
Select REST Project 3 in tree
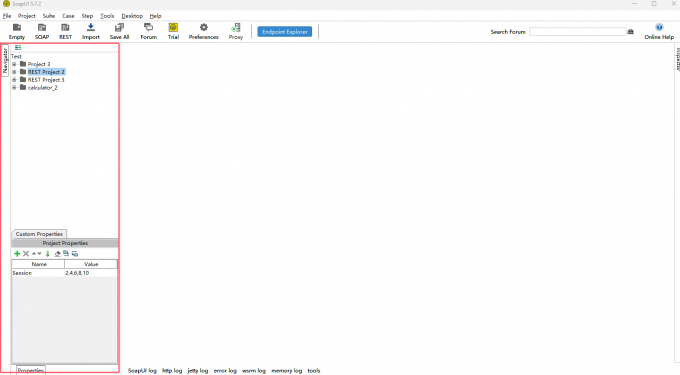coord(46,80)
